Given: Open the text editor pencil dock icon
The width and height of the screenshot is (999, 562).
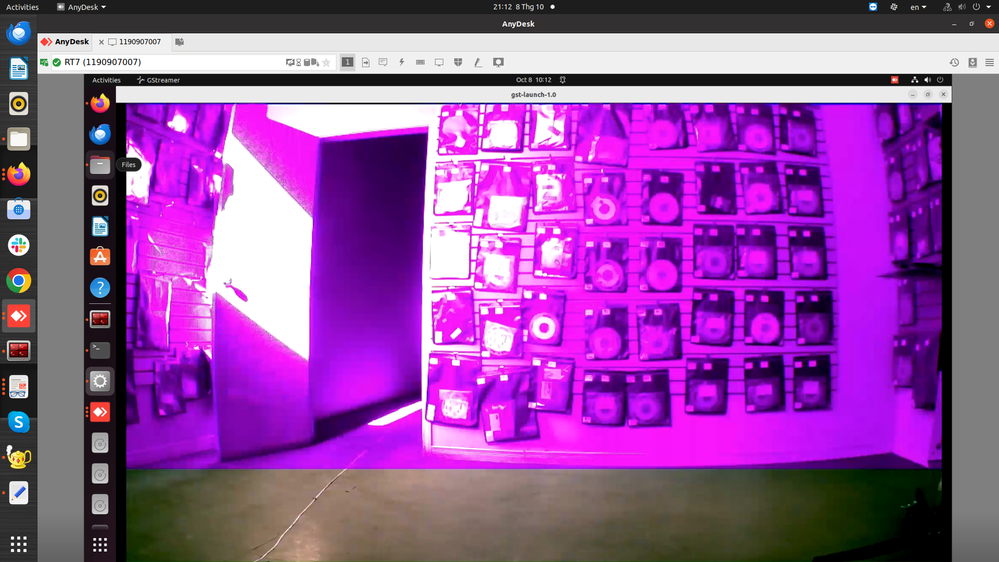Looking at the screenshot, I should click(x=18, y=493).
